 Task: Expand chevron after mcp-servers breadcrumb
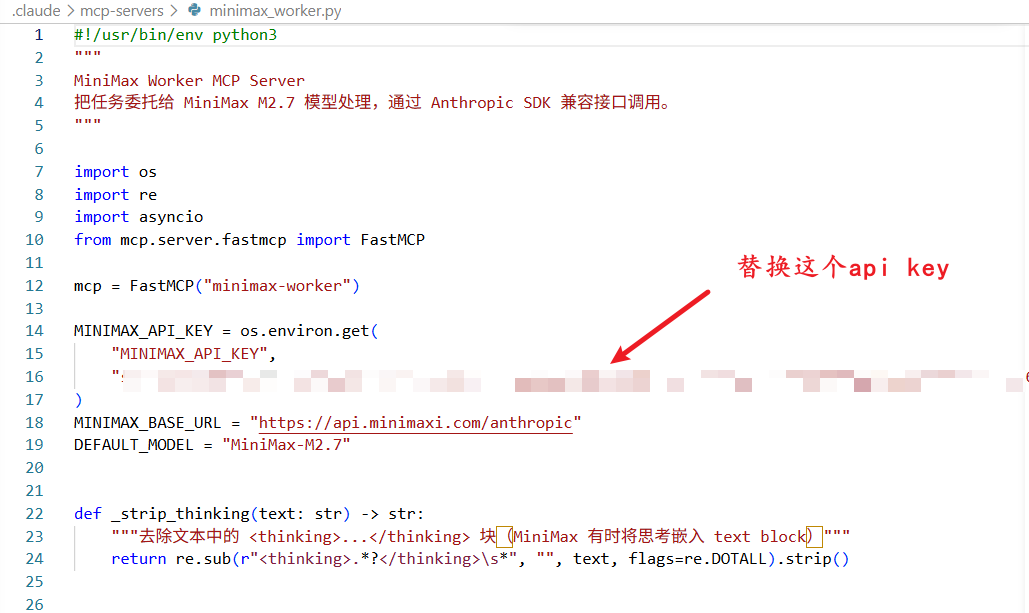[x=174, y=11]
